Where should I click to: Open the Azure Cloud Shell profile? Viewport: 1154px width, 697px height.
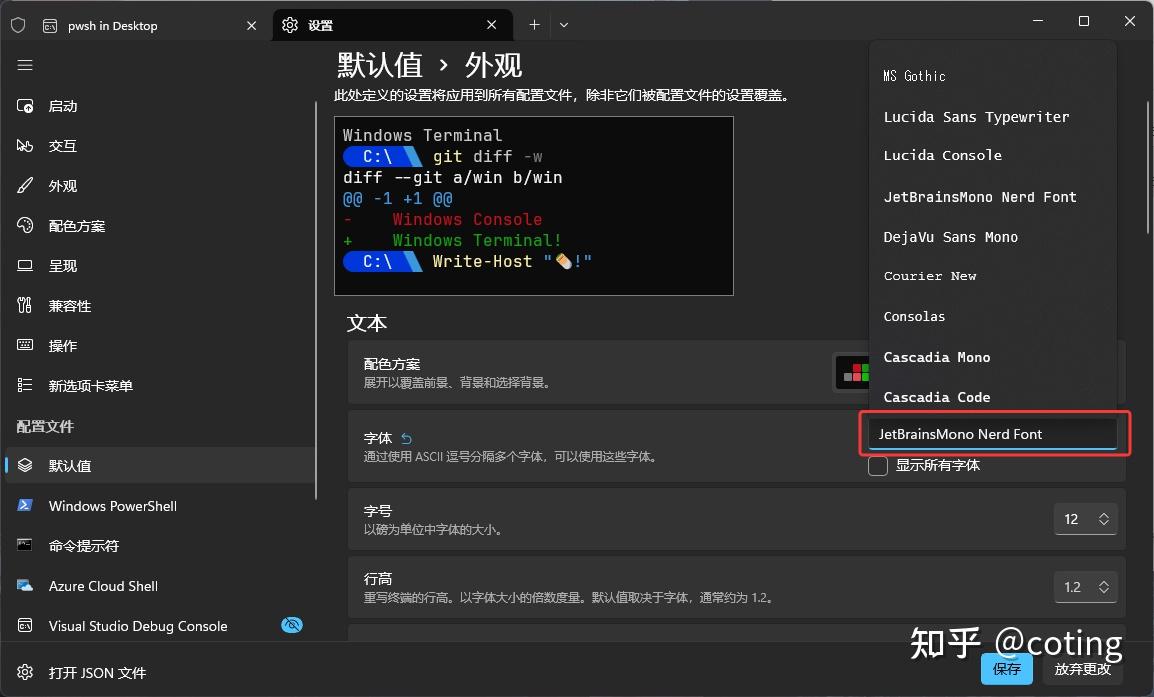[159, 586]
